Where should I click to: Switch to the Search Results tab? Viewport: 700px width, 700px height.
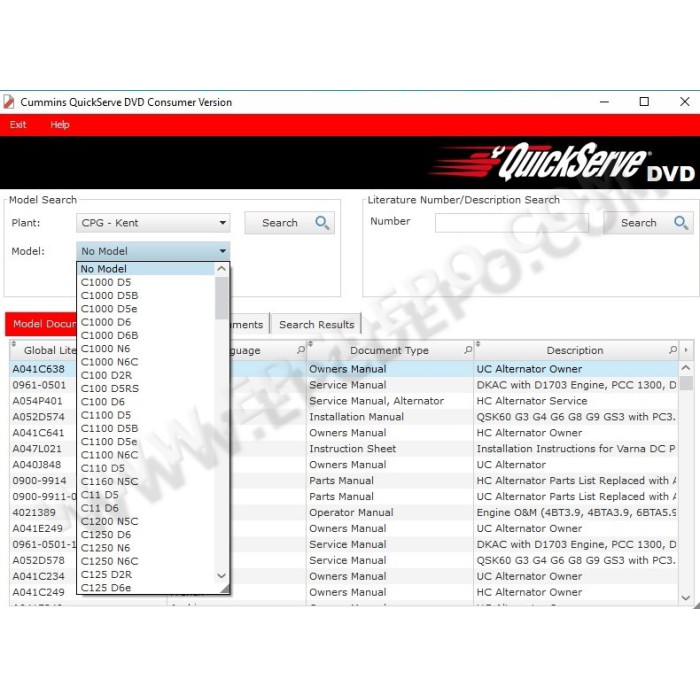point(317,325)
